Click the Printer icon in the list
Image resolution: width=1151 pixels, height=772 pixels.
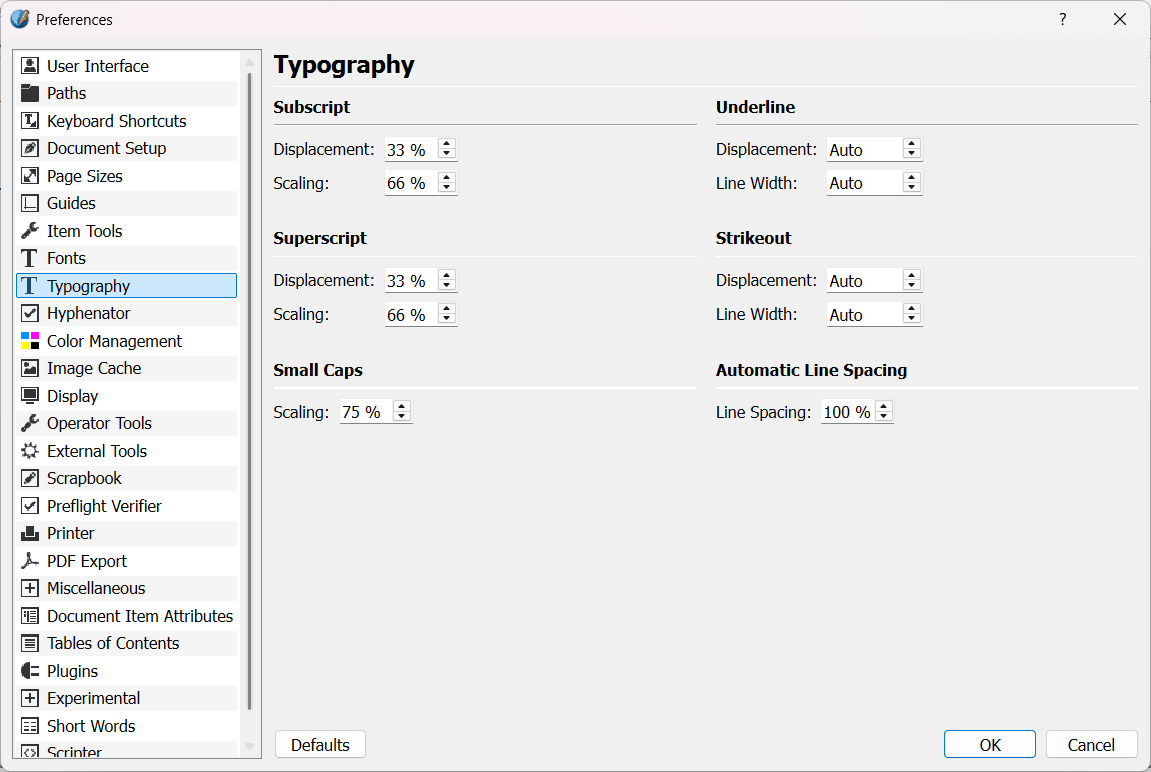pyautogui.click(x=30, y=533)
